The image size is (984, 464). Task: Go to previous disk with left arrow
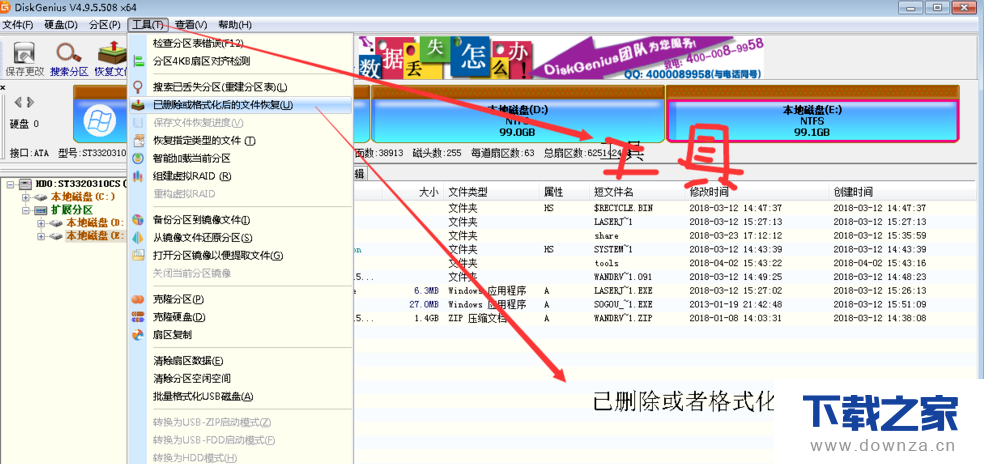18,102
